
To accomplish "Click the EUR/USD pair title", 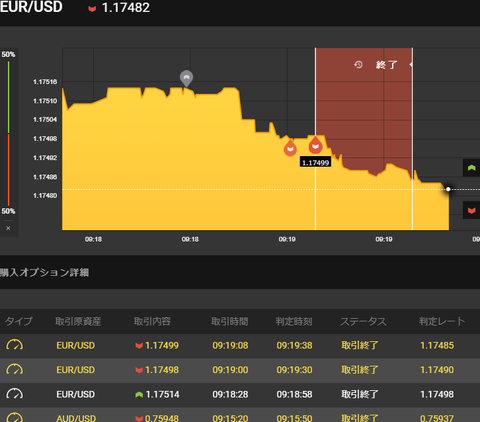I will (x=31, y=7).
